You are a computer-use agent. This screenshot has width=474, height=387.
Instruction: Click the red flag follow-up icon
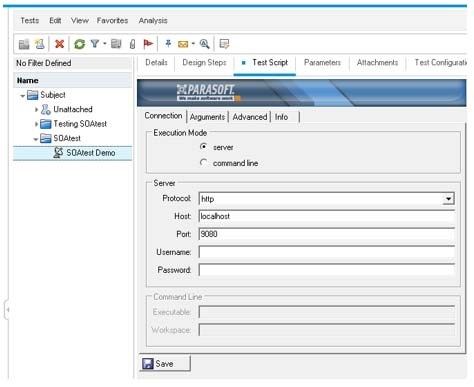[x=148, y=44]
